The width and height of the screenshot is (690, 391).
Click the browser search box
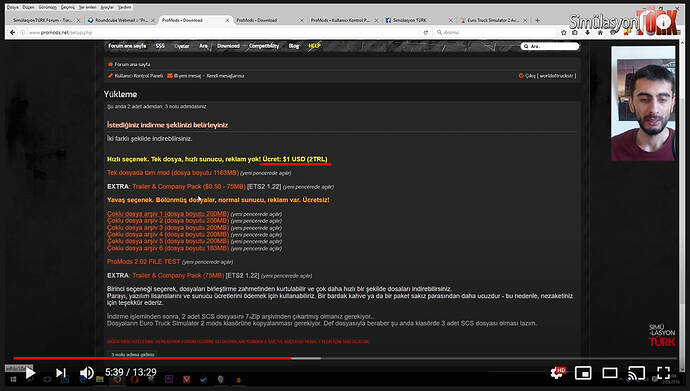click(495, 33)
